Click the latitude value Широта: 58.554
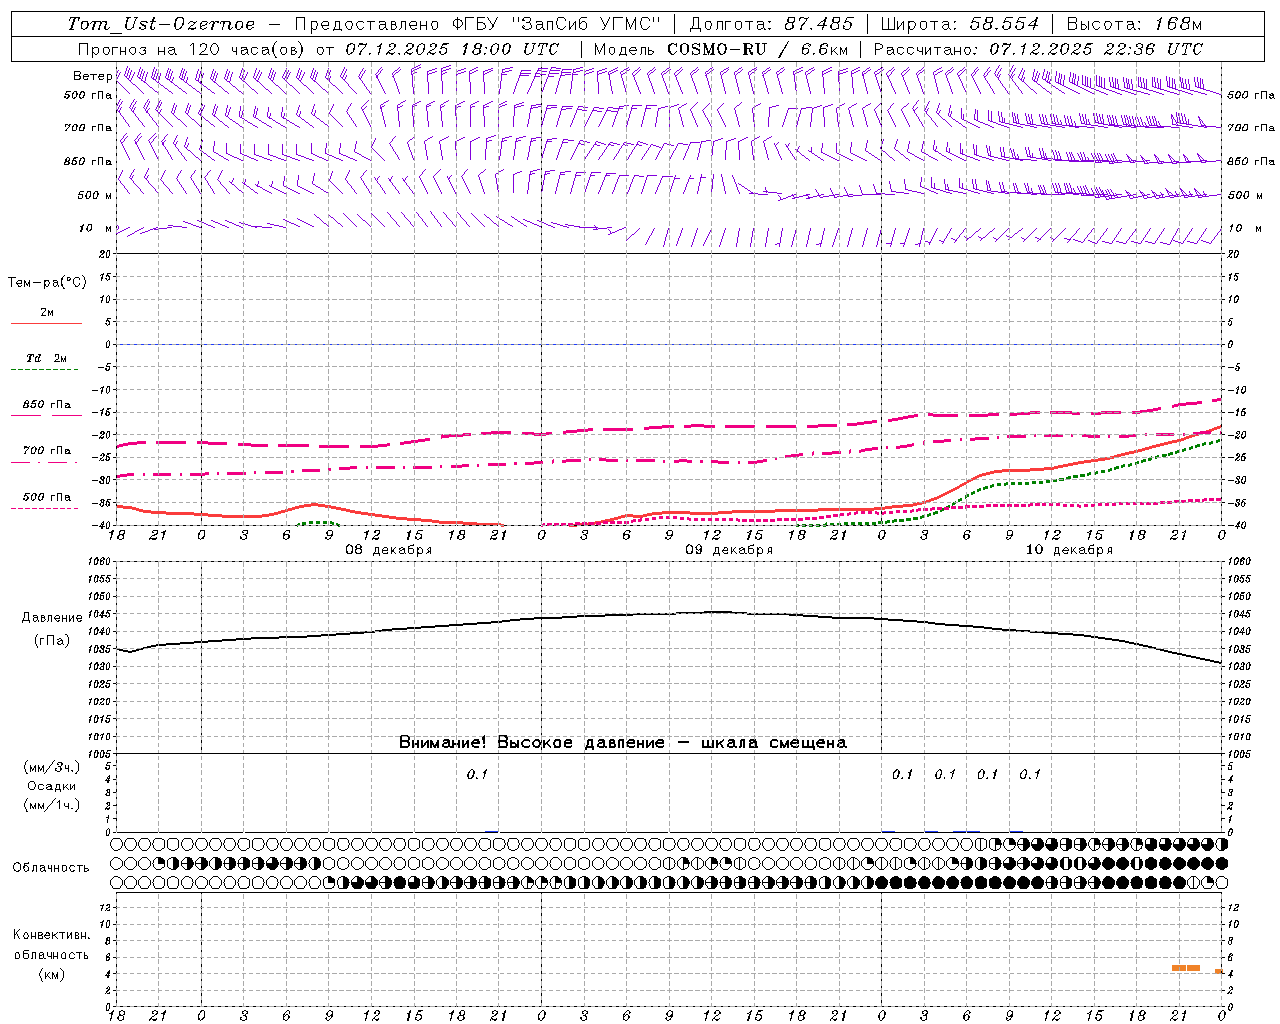 [959, 24]
